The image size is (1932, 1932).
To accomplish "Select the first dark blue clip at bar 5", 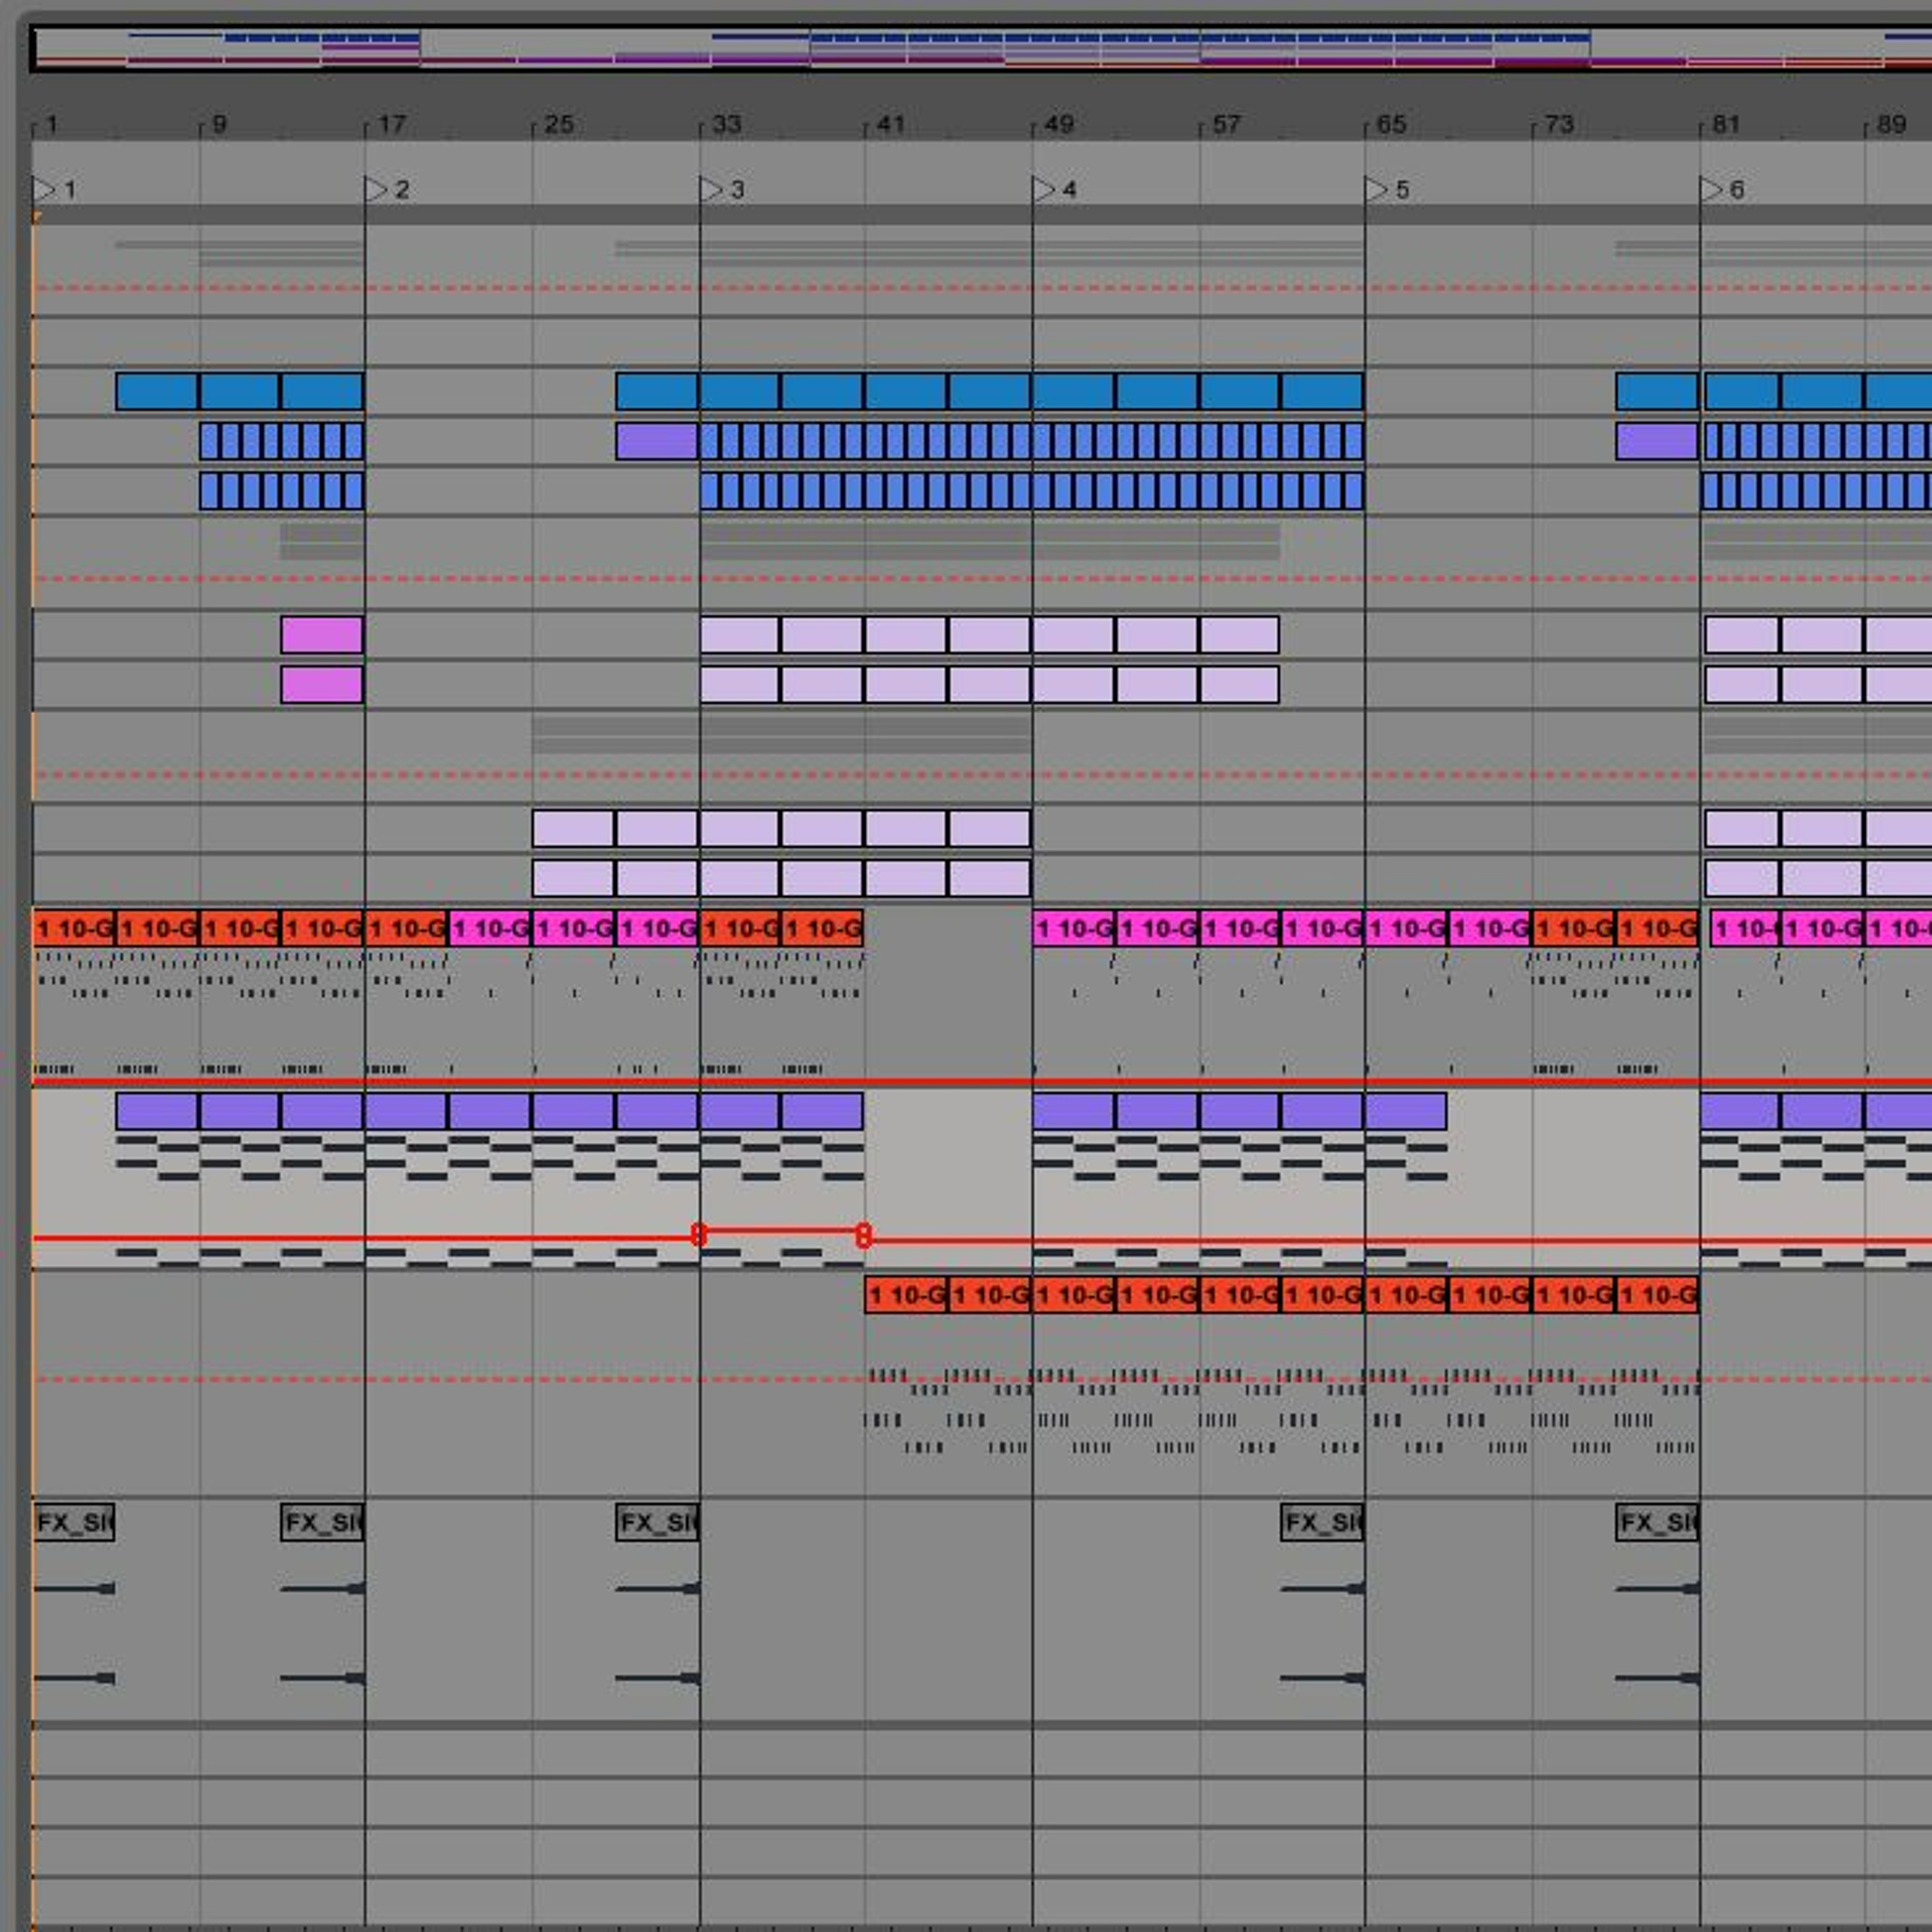I will (157, 391).
